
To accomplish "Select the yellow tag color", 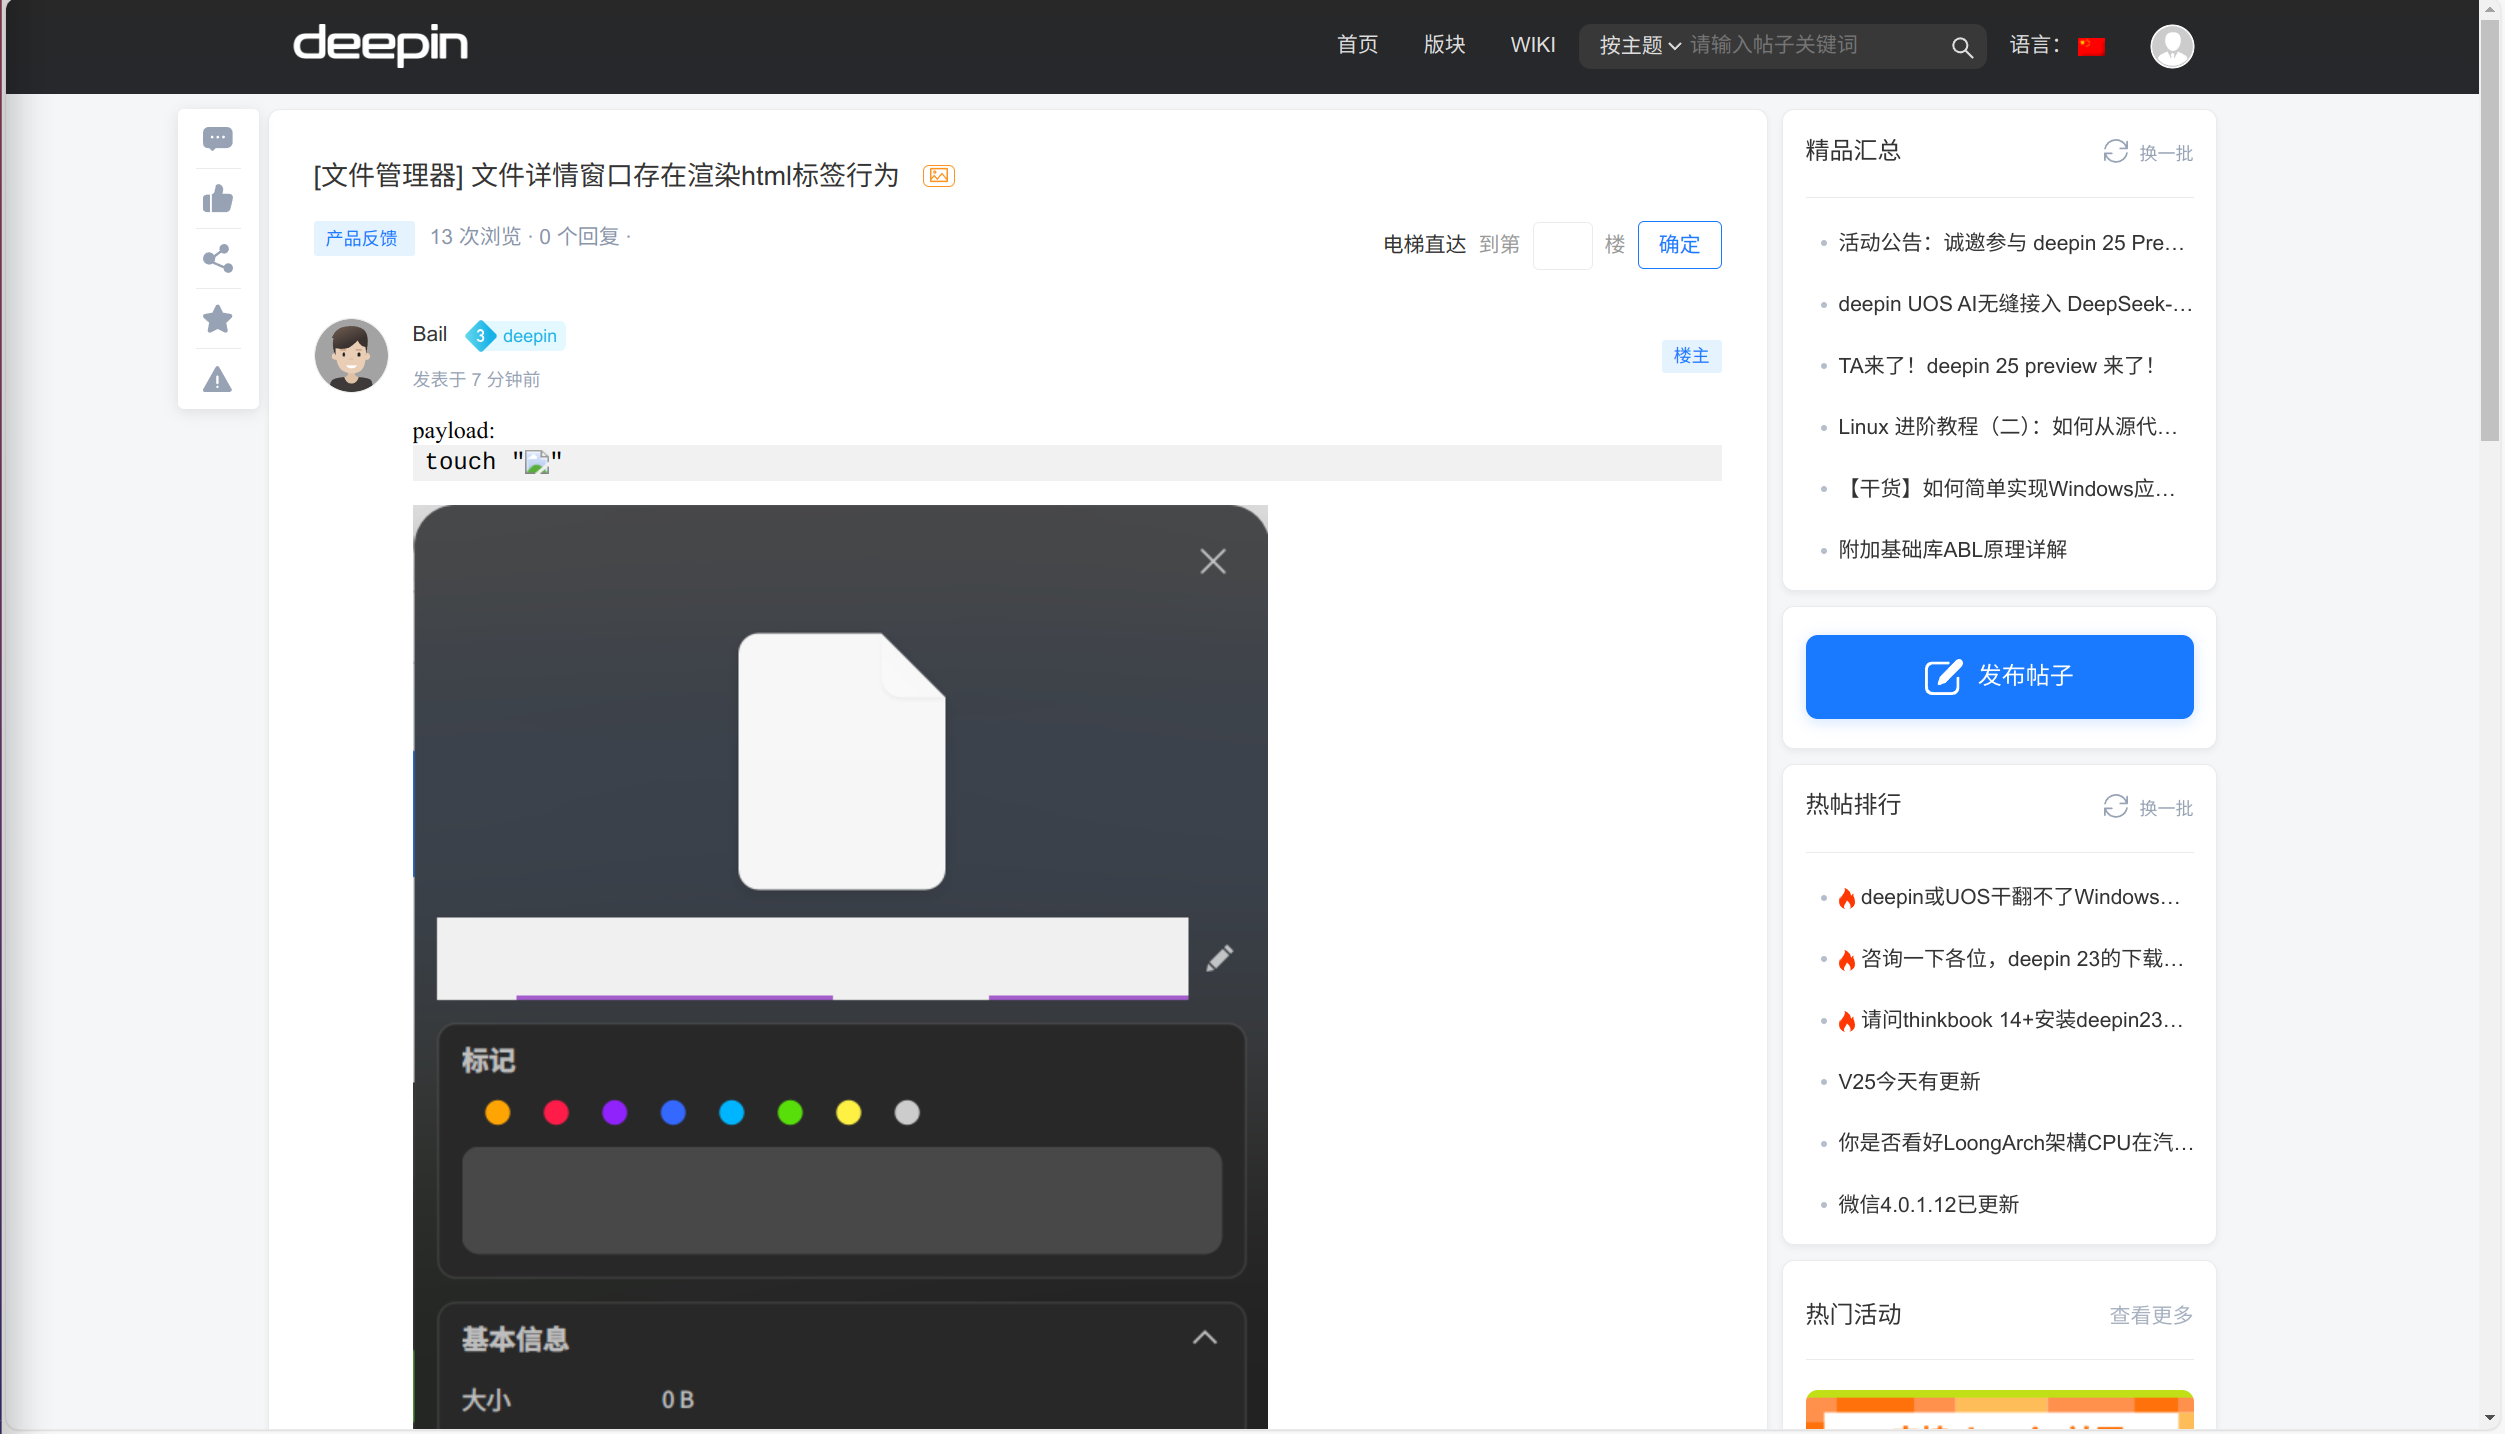I will point(848,1113).
